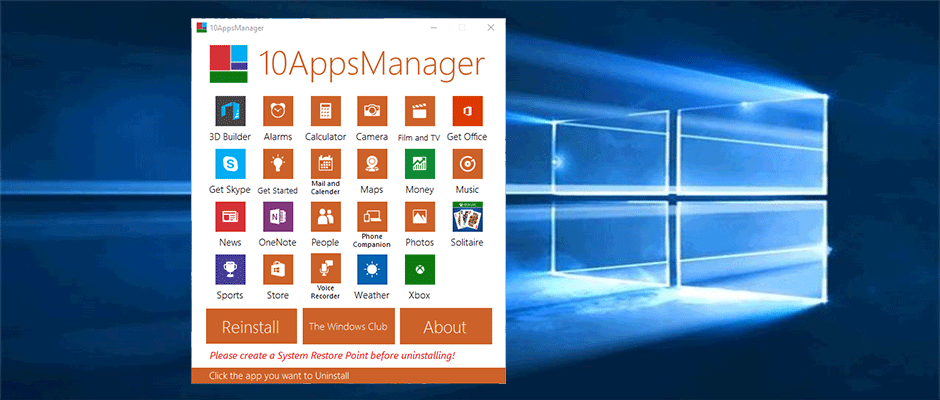Choose the Calculator app icon
Image resolution: width=940 pixels, height=400 pixels.
(x=326, y=111)
